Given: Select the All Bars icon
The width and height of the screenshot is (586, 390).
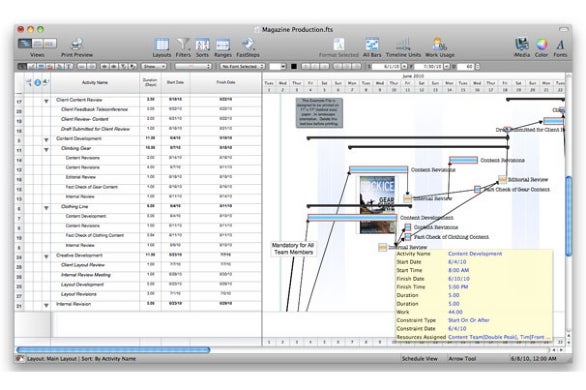Looking at the screenshot, I should 372,44.
